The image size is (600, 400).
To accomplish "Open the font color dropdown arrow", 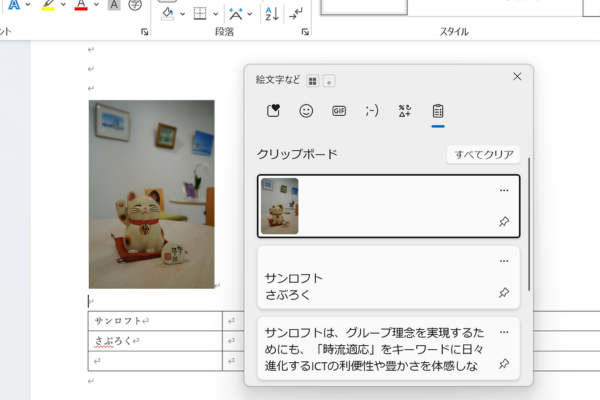I will click(95, 5).
